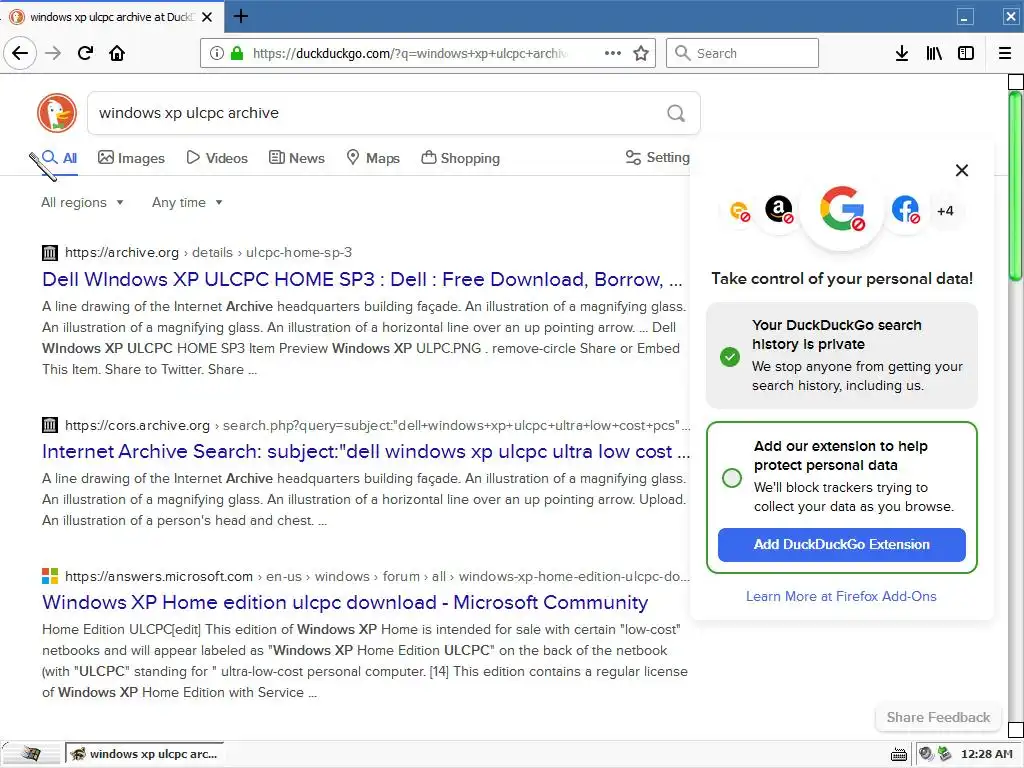
Task: Submit search with the magnifier icon
Action: pyautogui.click(x=676, y=113)
